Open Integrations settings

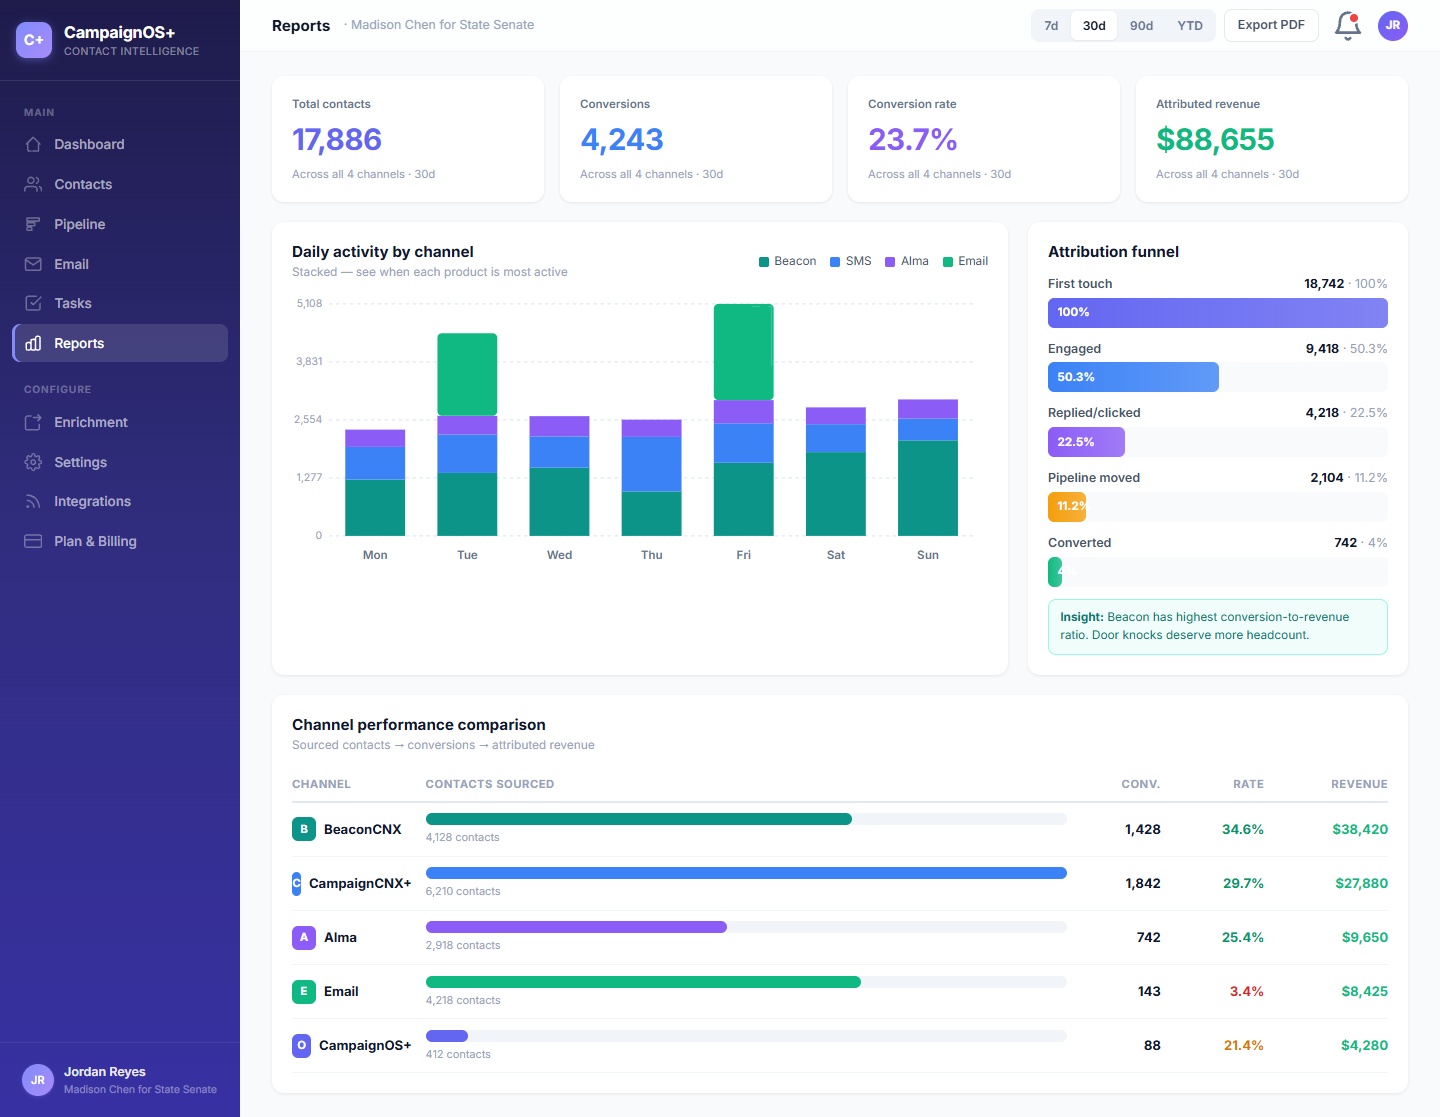pos(120,501)
